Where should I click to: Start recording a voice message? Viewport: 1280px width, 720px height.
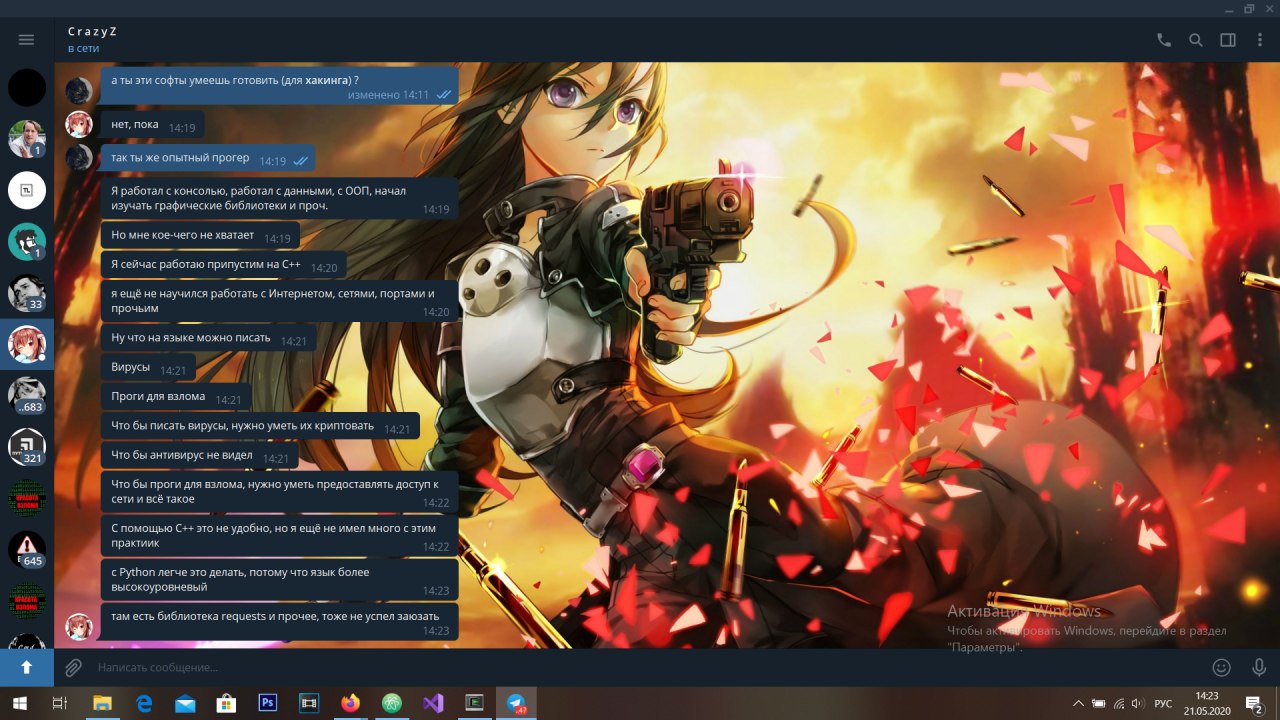click(x=1259, y=667)
